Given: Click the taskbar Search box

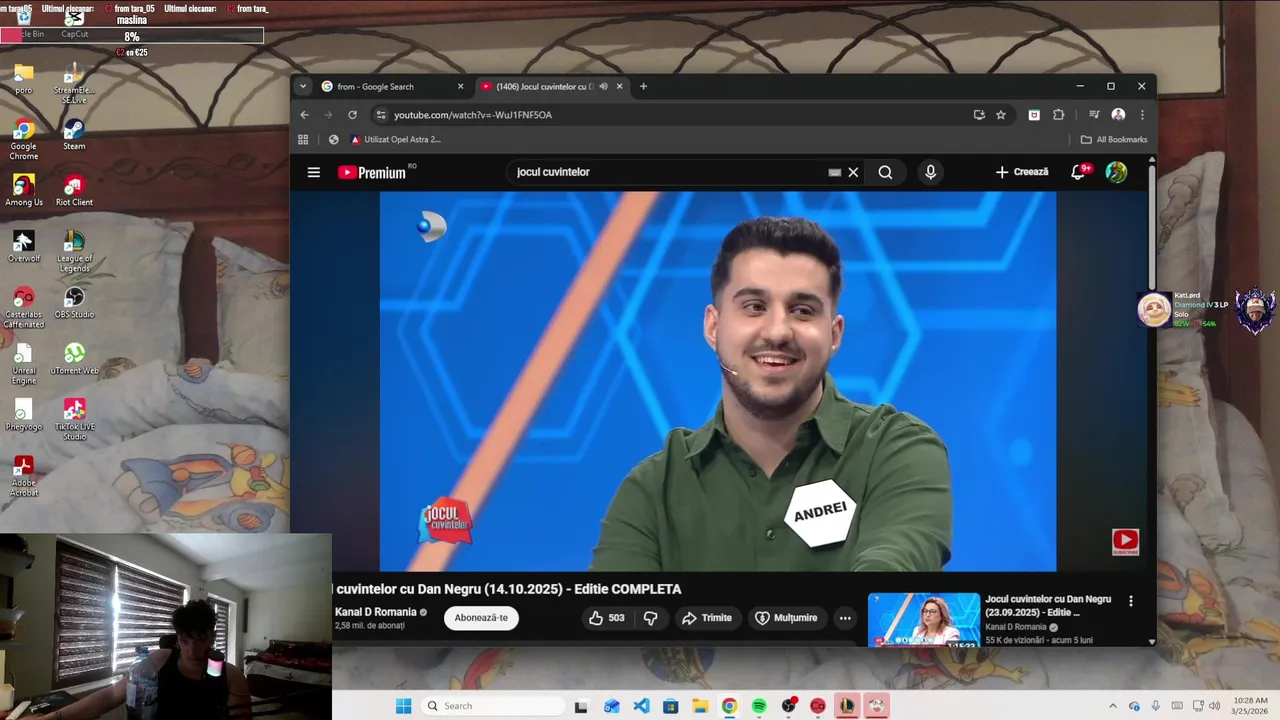Looking at the screenshot, I should click(x=494, y=706).
